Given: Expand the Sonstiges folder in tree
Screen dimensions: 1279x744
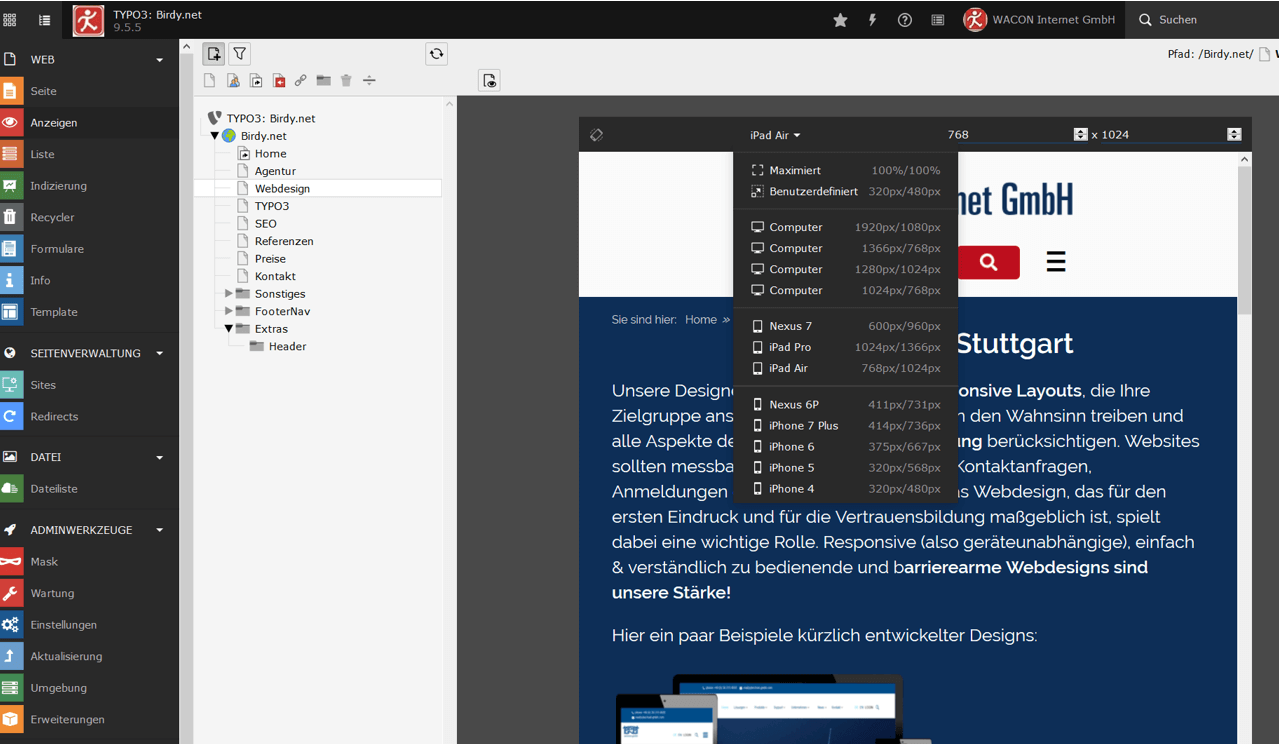Looking at the screenshot, I should tap(229, 294).
